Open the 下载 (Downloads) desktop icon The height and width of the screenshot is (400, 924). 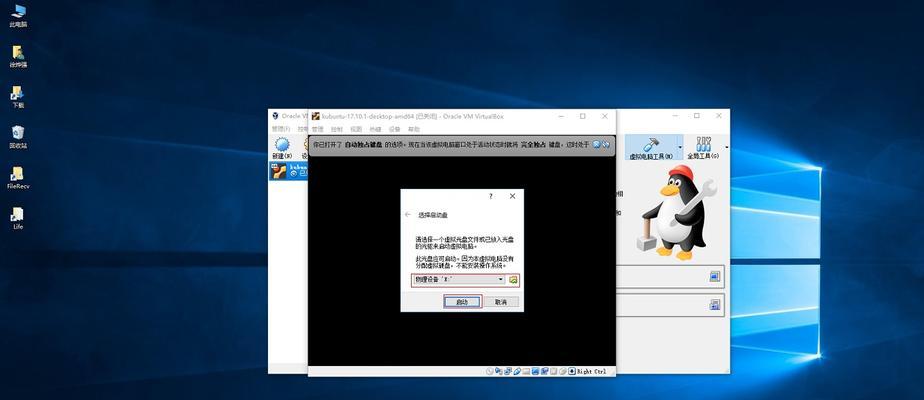click(18, 97)
